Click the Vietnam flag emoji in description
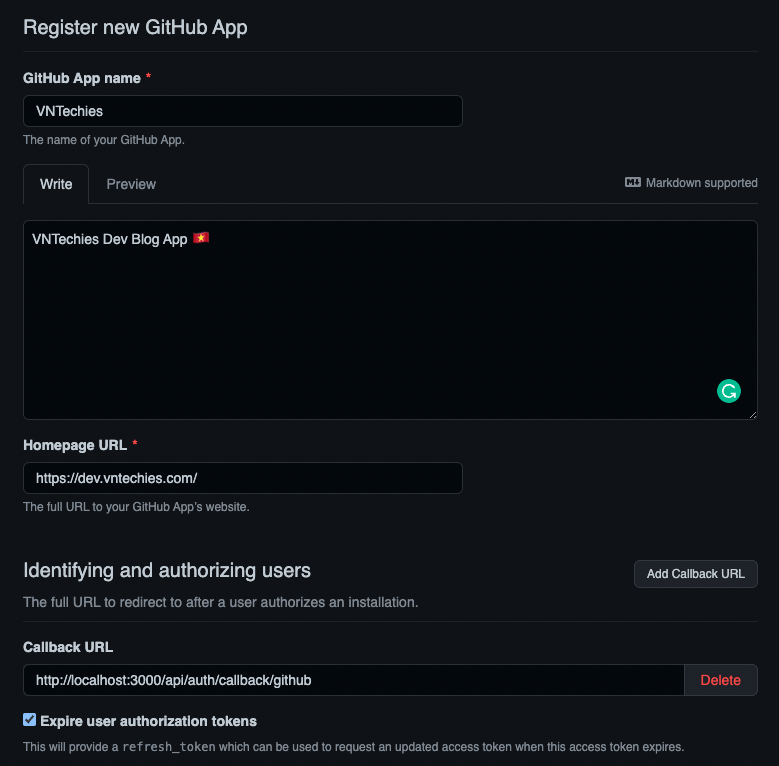Viewport: 779px width, 766px height. 202,239
